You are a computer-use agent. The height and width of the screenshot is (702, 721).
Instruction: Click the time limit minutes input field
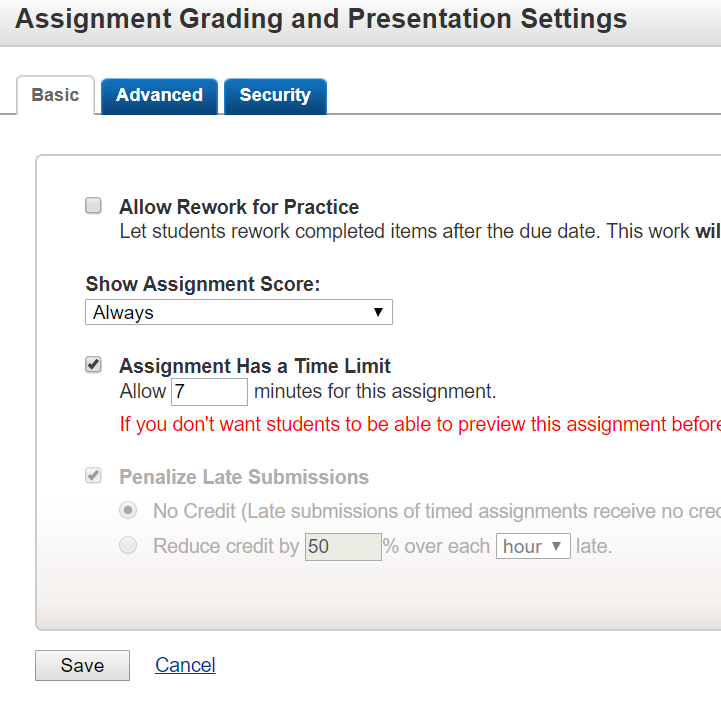(x=209, y=391)
